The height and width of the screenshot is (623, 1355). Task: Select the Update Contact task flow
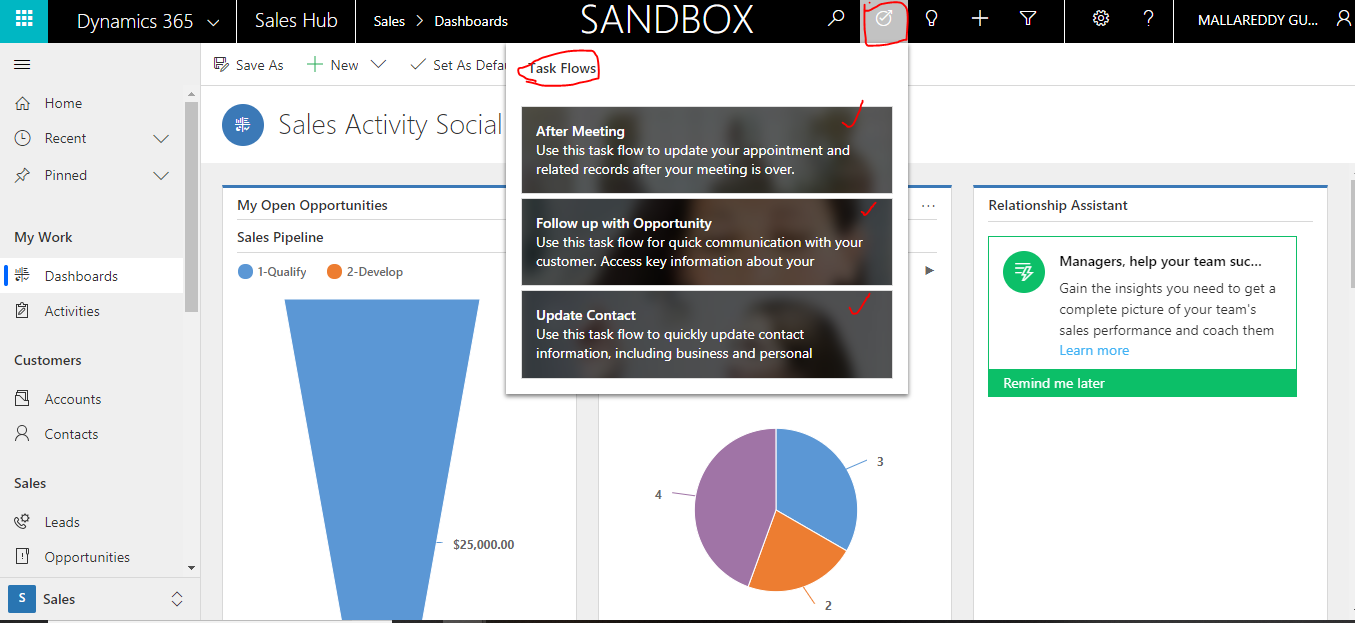point(707,334)
